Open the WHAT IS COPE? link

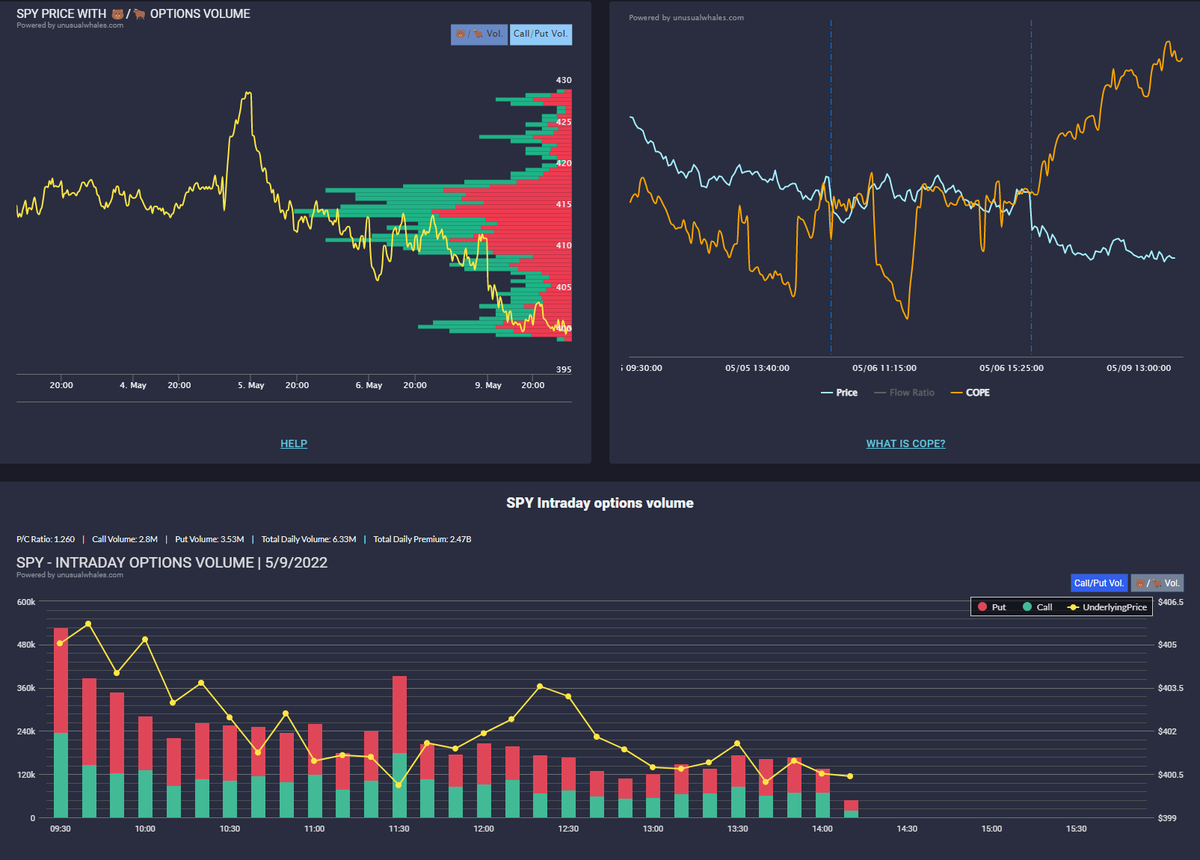pos(905,443)
